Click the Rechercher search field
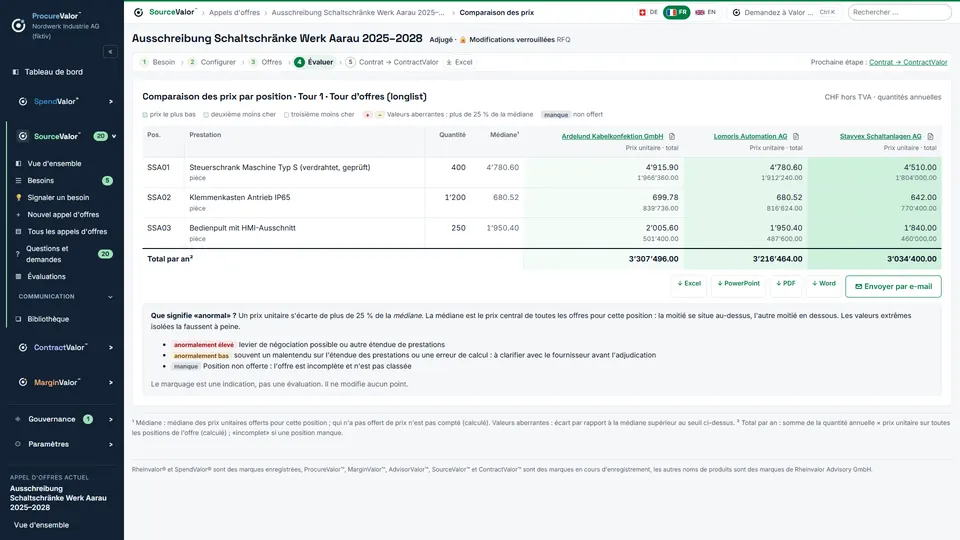960x540 pixels. click(899, 12)
